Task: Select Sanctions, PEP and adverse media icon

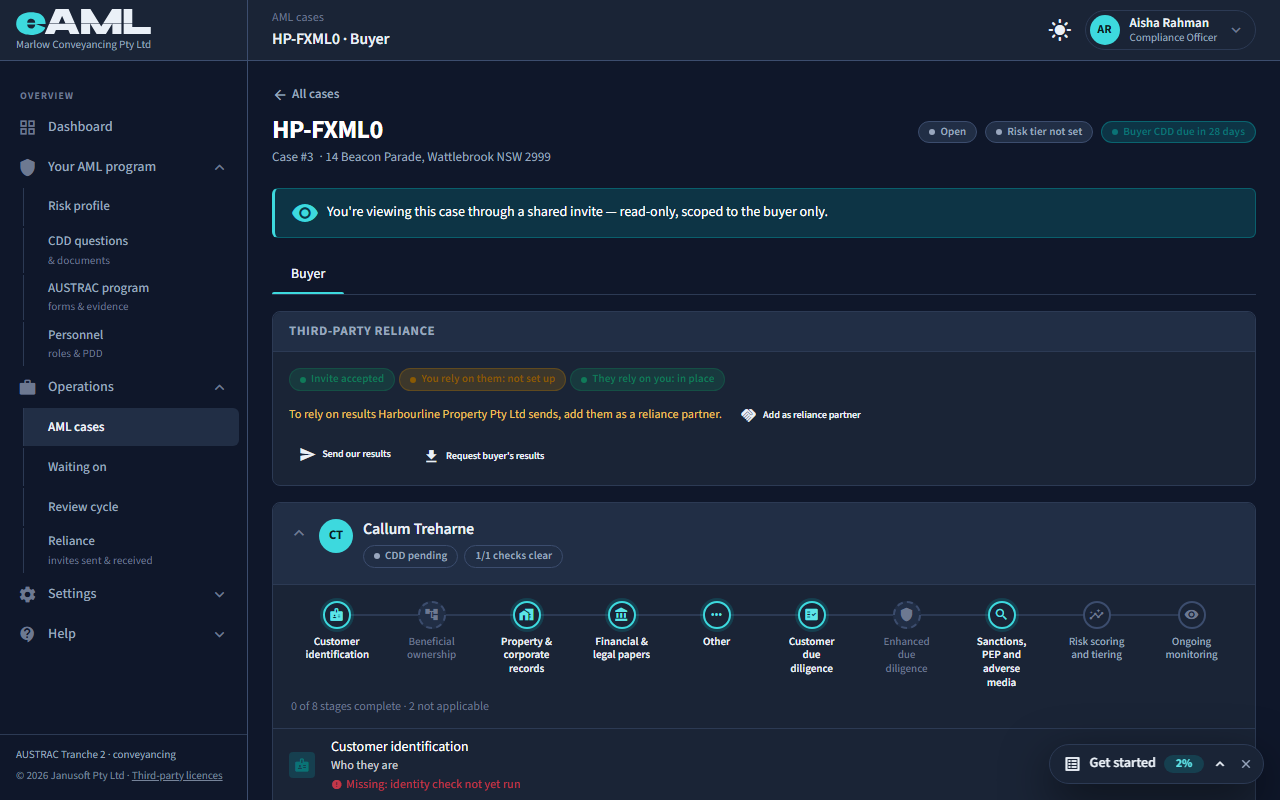Action: tap(1001, 614)
